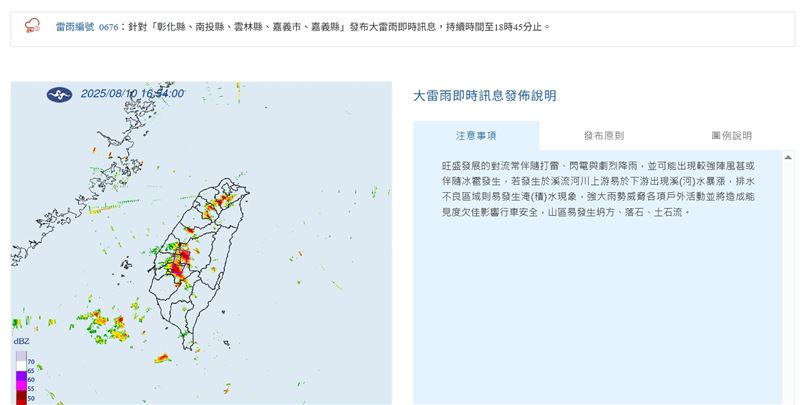The width and height of the screenshot is (800, 405).
Task: Switch to the 發布原則 tab
Action: pyautogui.click(x=604, y=136)
